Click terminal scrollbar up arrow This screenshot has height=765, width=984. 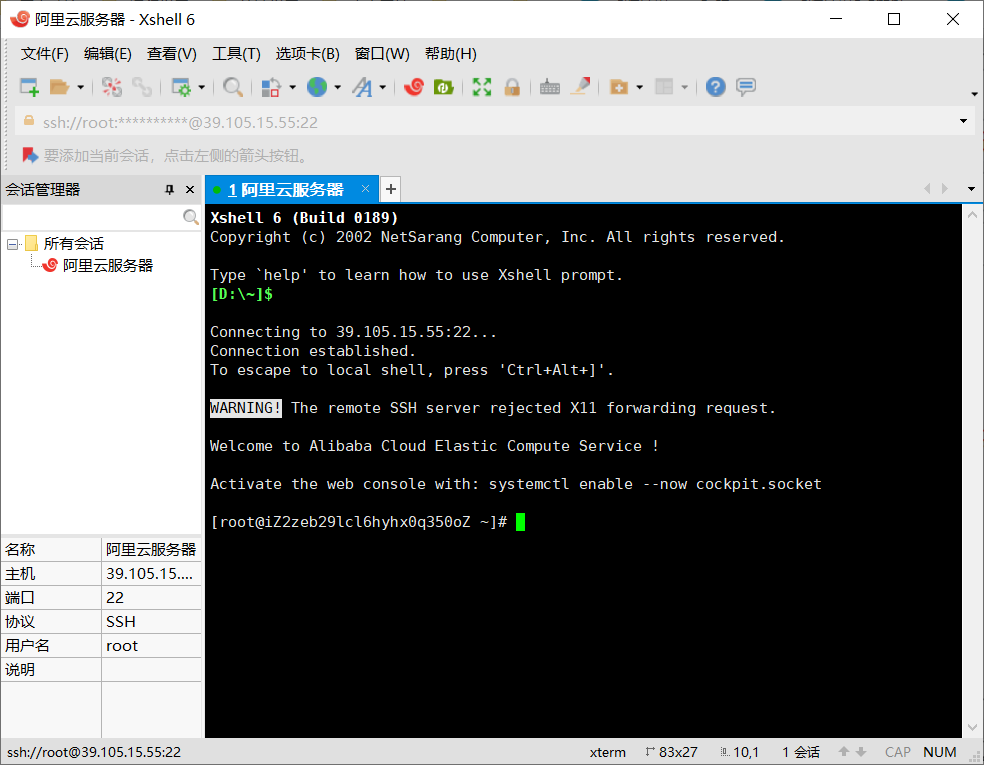click(972, 215)
